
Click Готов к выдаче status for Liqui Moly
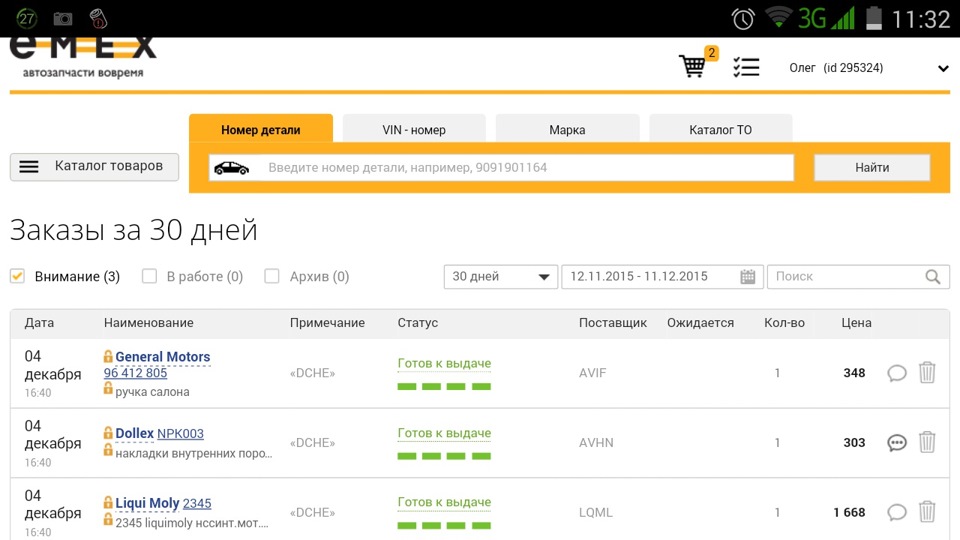444,502
